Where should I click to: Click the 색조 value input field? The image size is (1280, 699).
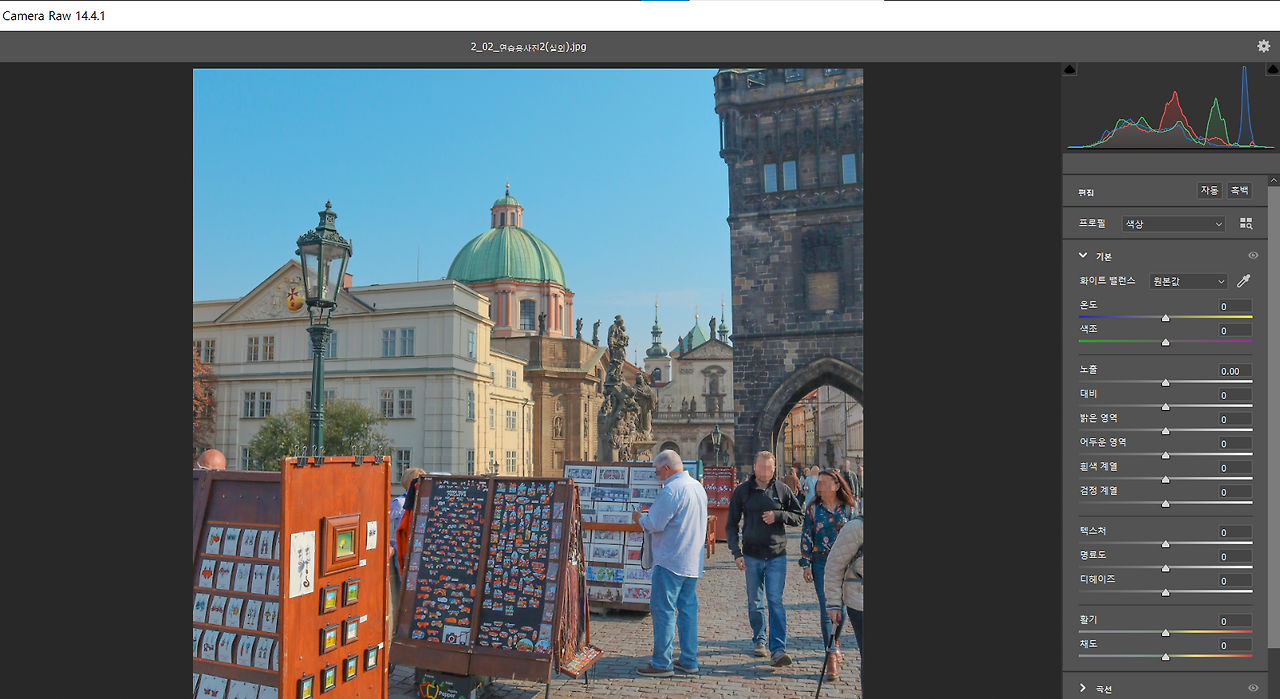(1234, 330)
